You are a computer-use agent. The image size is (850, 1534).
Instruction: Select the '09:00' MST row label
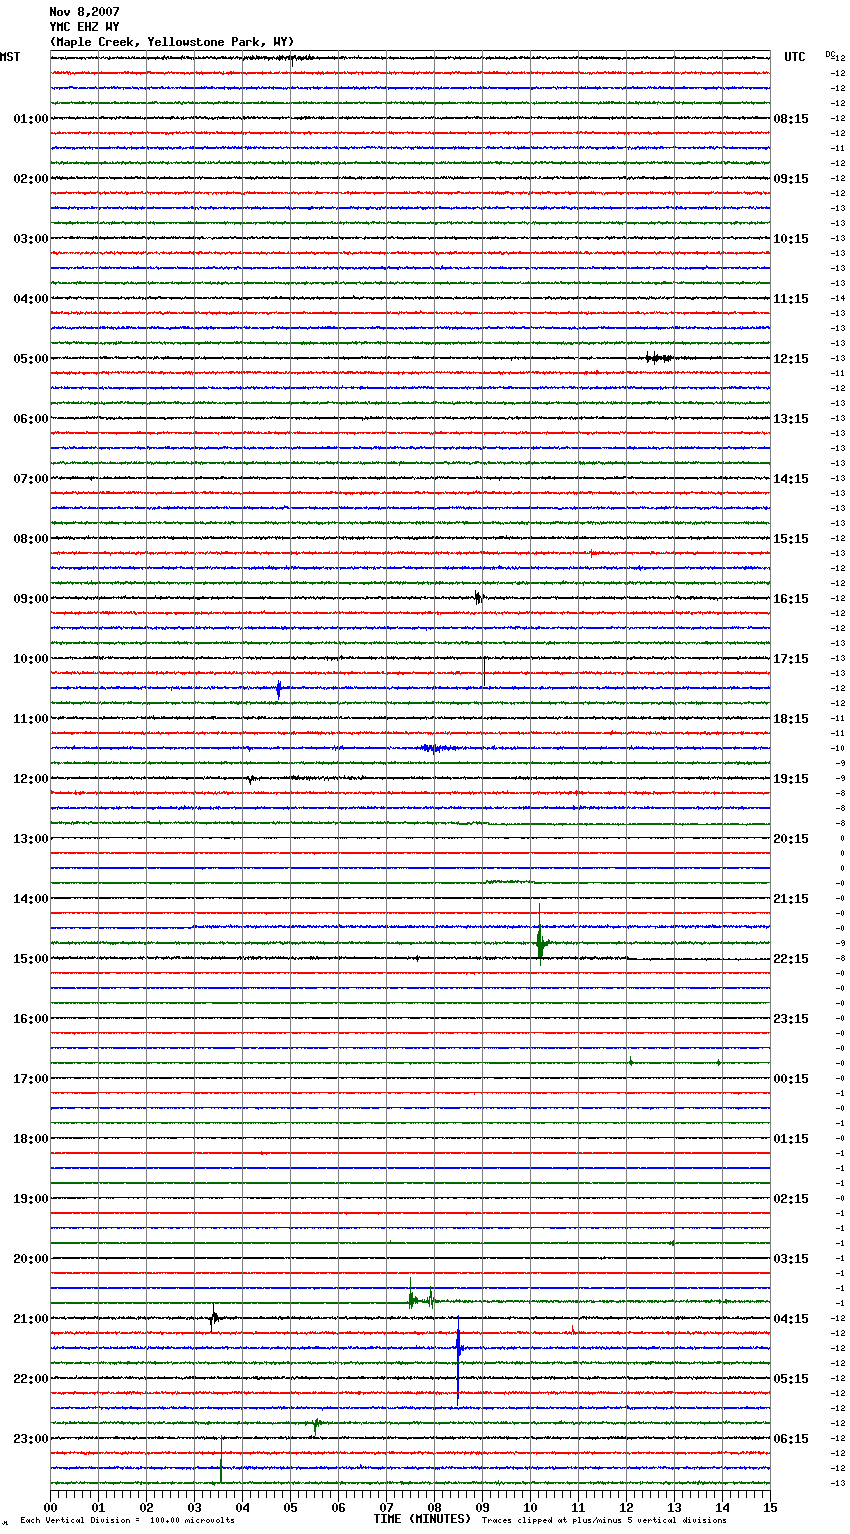tap(31, 599)
